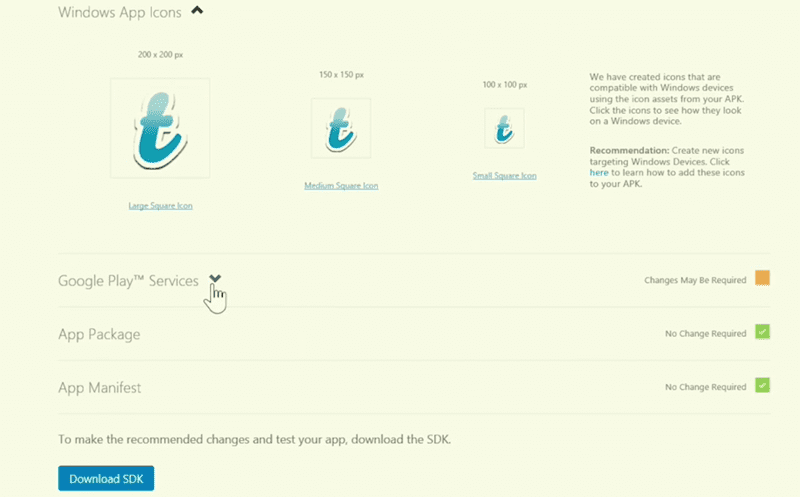Screen dimensions: 800x497
Task: Select the Google Play Services heading
Action: [128, 281]
